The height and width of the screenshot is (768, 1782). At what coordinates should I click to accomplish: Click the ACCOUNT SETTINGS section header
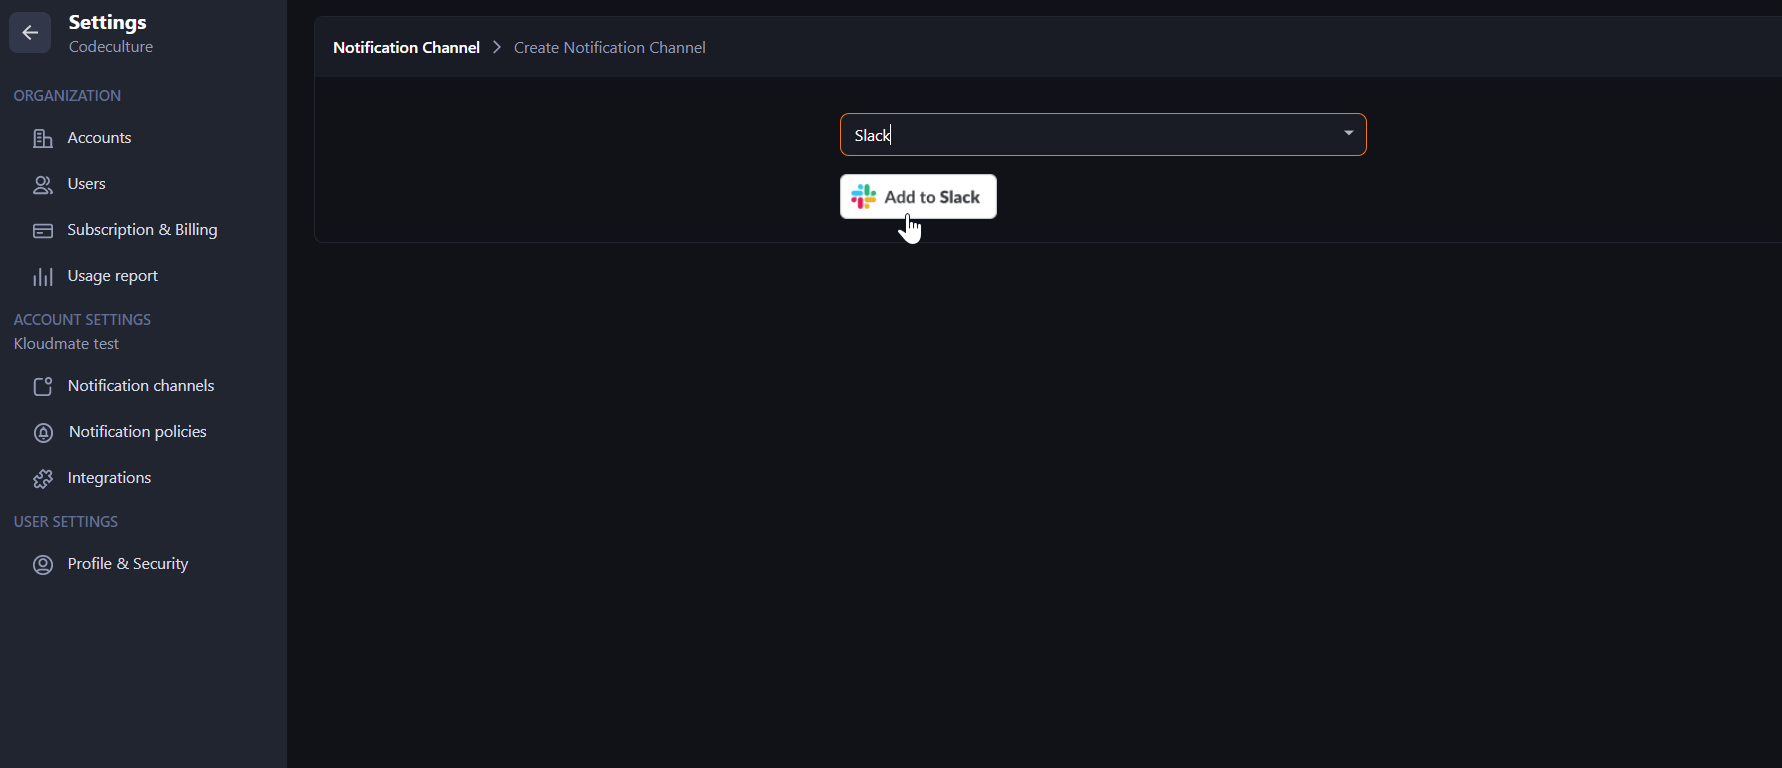(82, 320)
